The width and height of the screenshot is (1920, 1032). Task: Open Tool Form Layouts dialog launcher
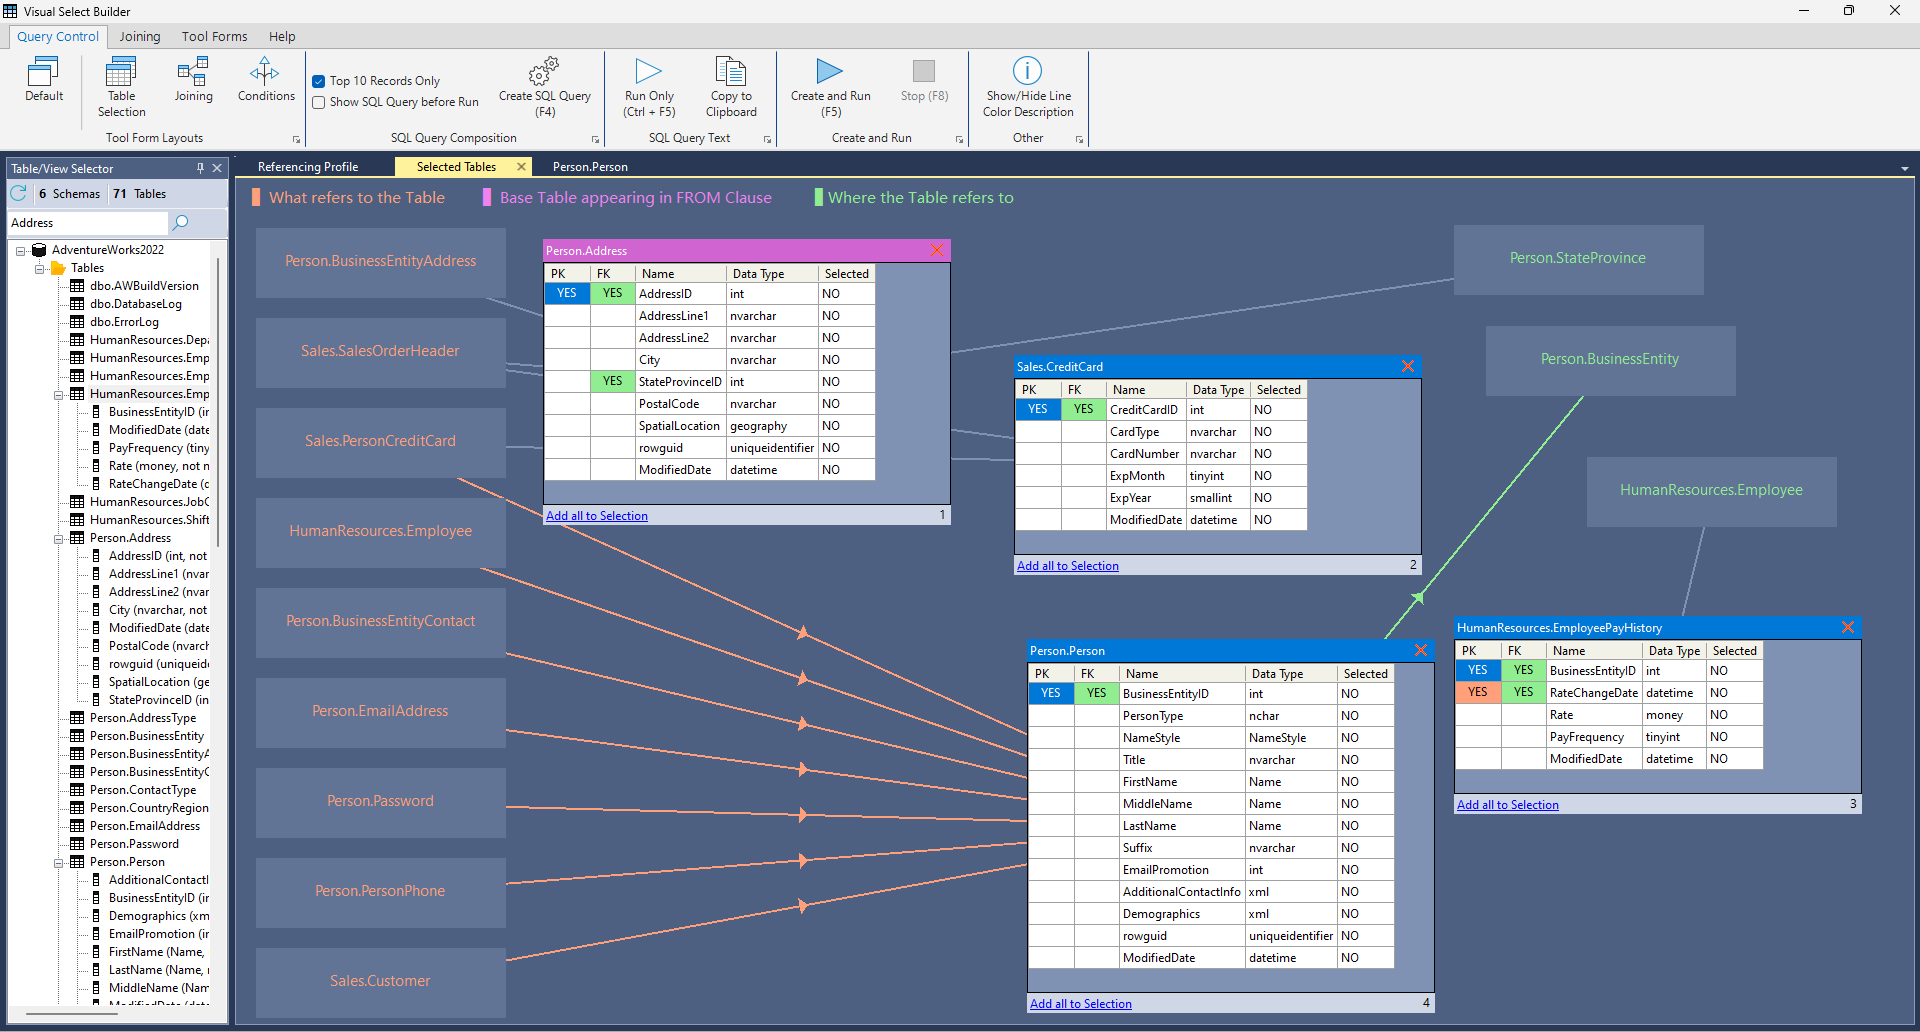(x=297, y=139)
